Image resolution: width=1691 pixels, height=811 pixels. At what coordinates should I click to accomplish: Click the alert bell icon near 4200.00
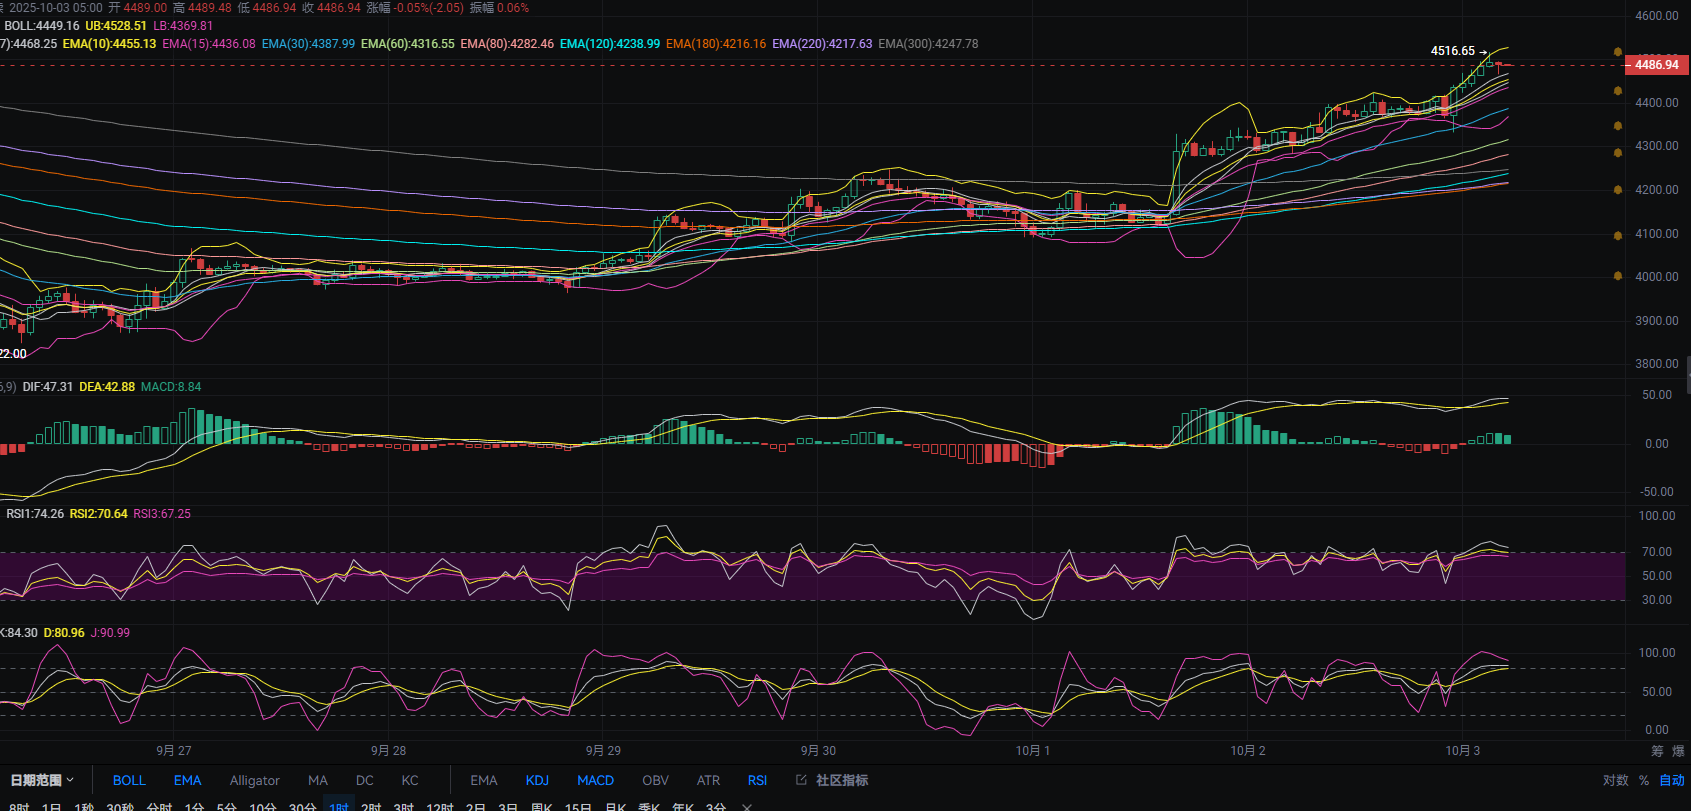(1618, 189)
